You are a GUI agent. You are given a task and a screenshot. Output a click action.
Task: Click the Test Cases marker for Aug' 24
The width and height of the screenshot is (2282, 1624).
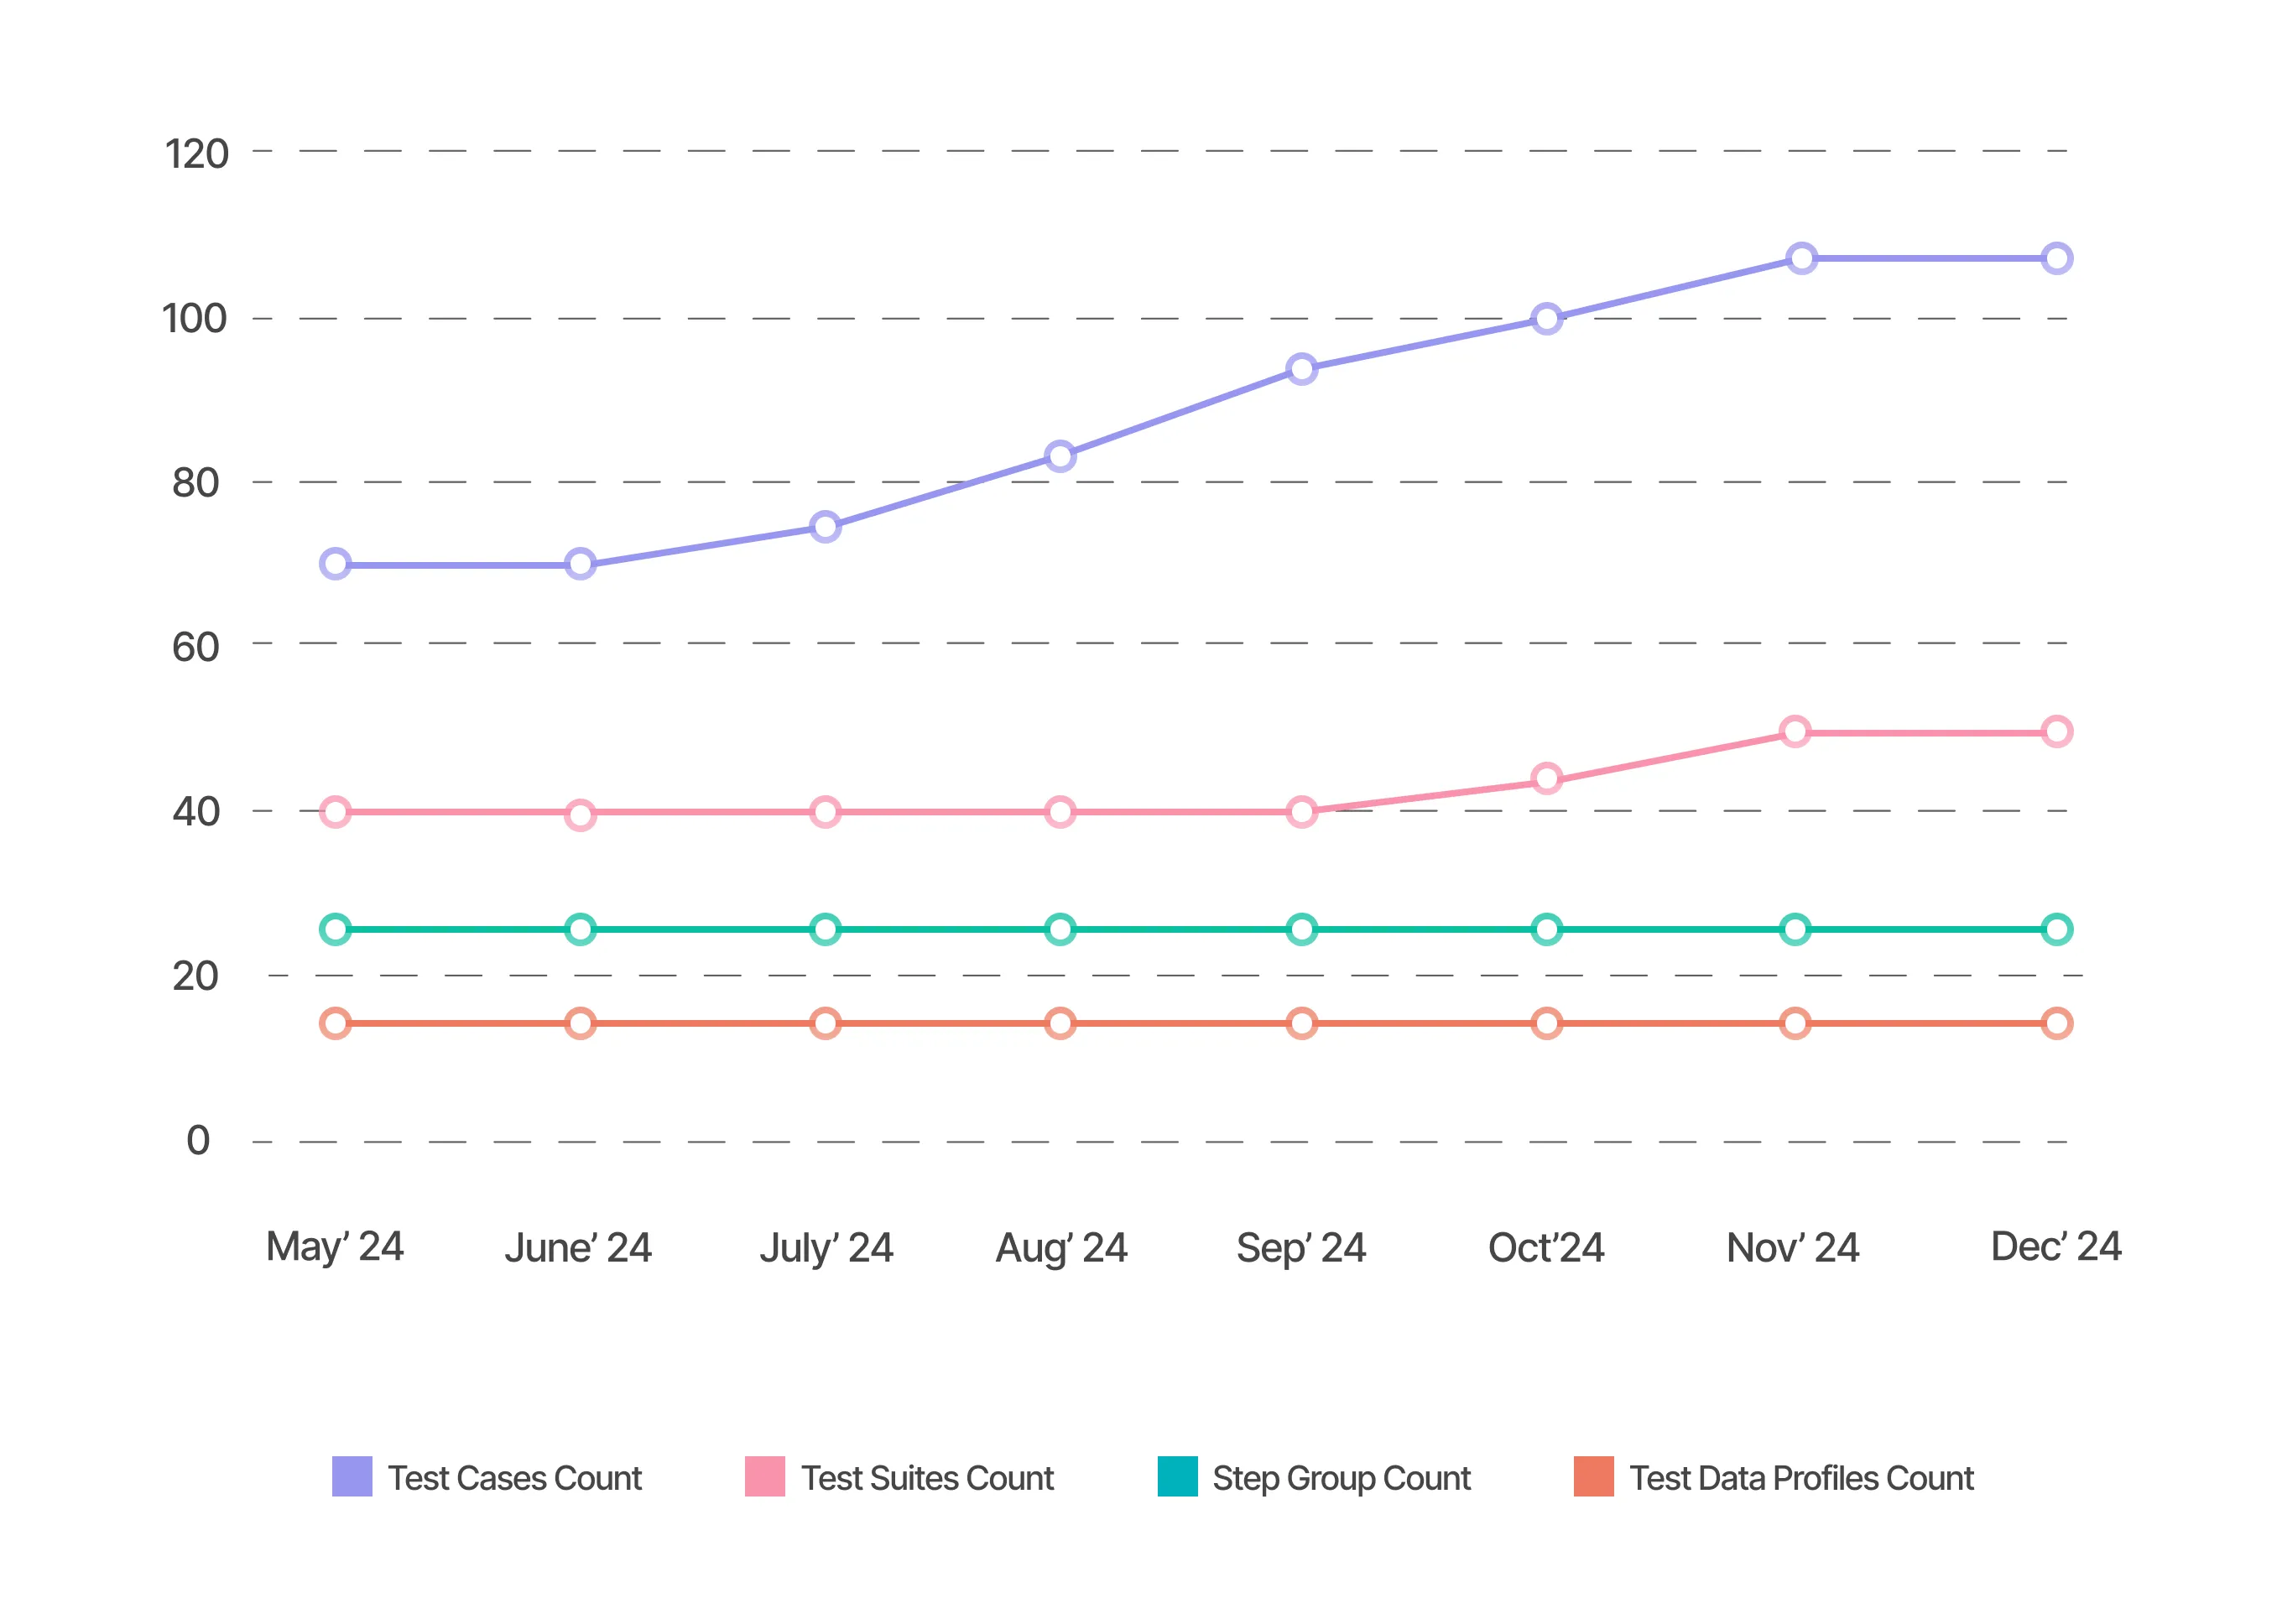(x=1060, y=456)
